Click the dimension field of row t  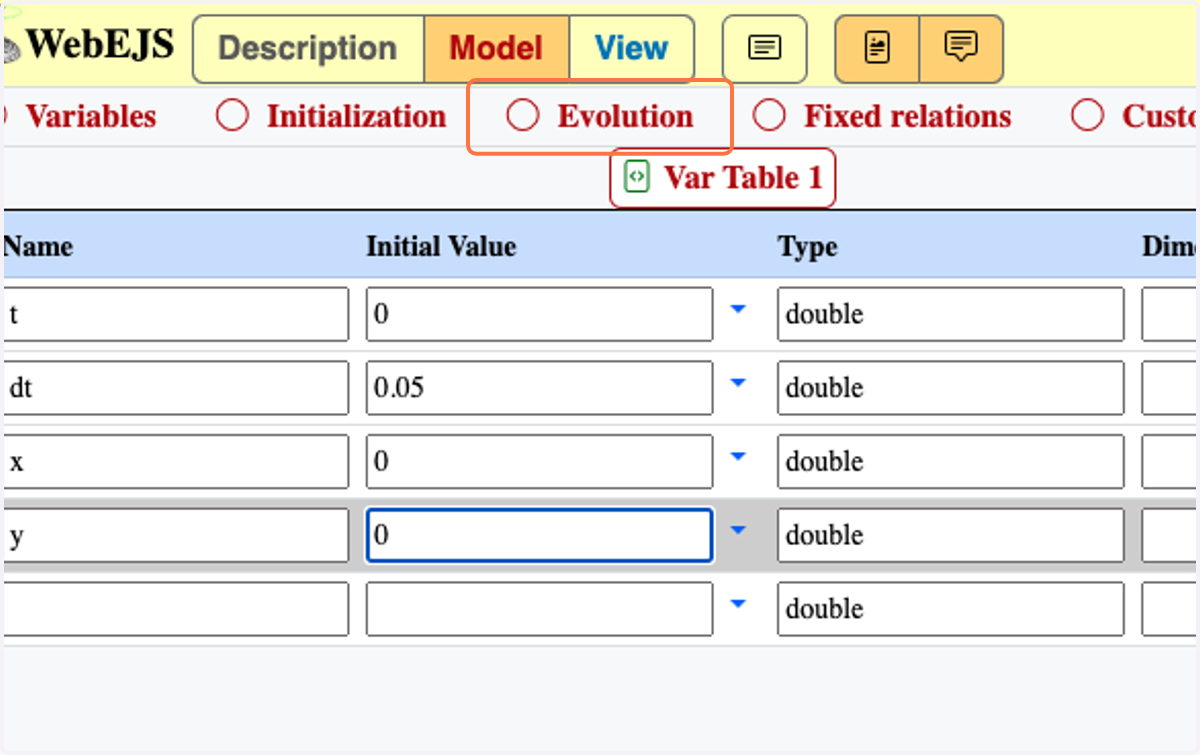click(1170, 314)
